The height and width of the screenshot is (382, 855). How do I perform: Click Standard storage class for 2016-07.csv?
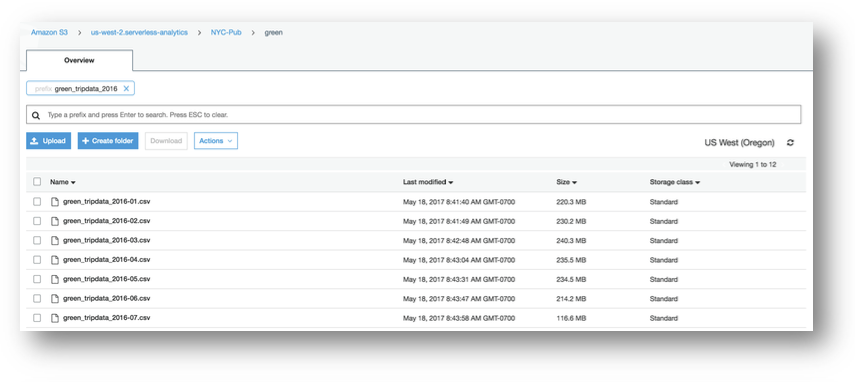(x=664, y=318)
